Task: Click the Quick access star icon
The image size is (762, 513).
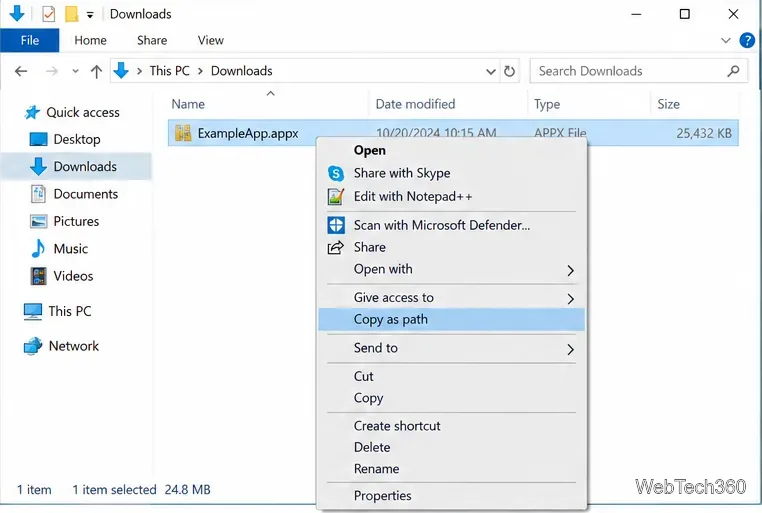Action: [32, 112]
